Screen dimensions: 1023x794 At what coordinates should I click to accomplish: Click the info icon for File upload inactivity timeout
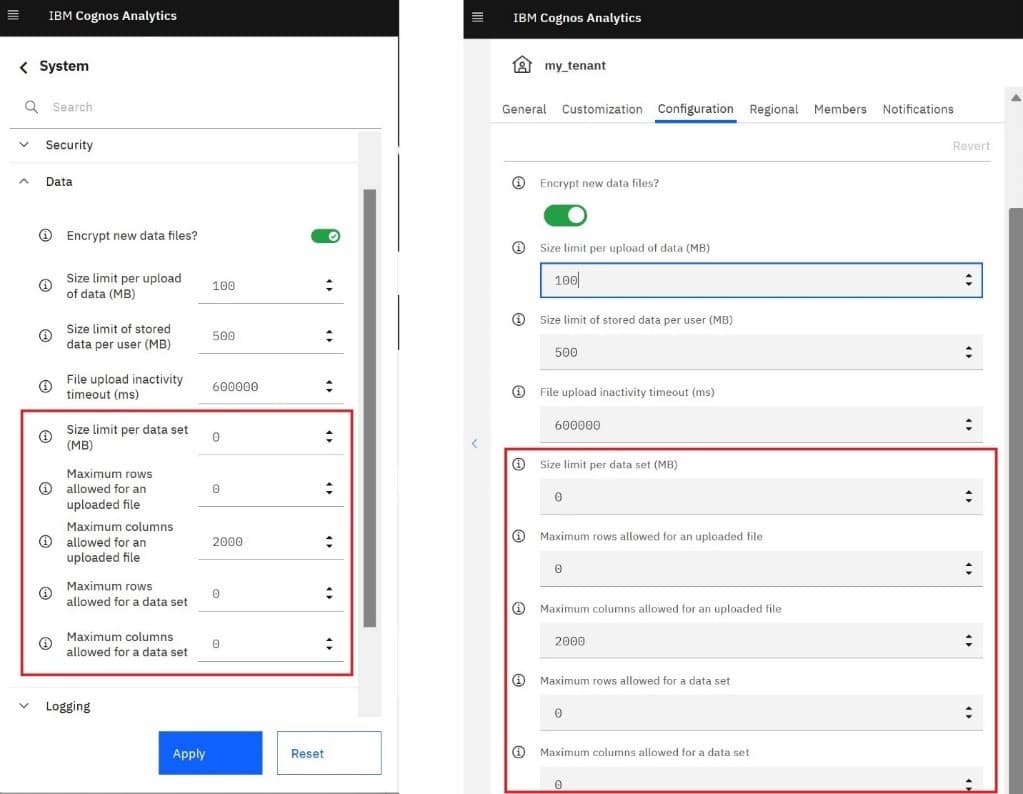click(45, 386)
